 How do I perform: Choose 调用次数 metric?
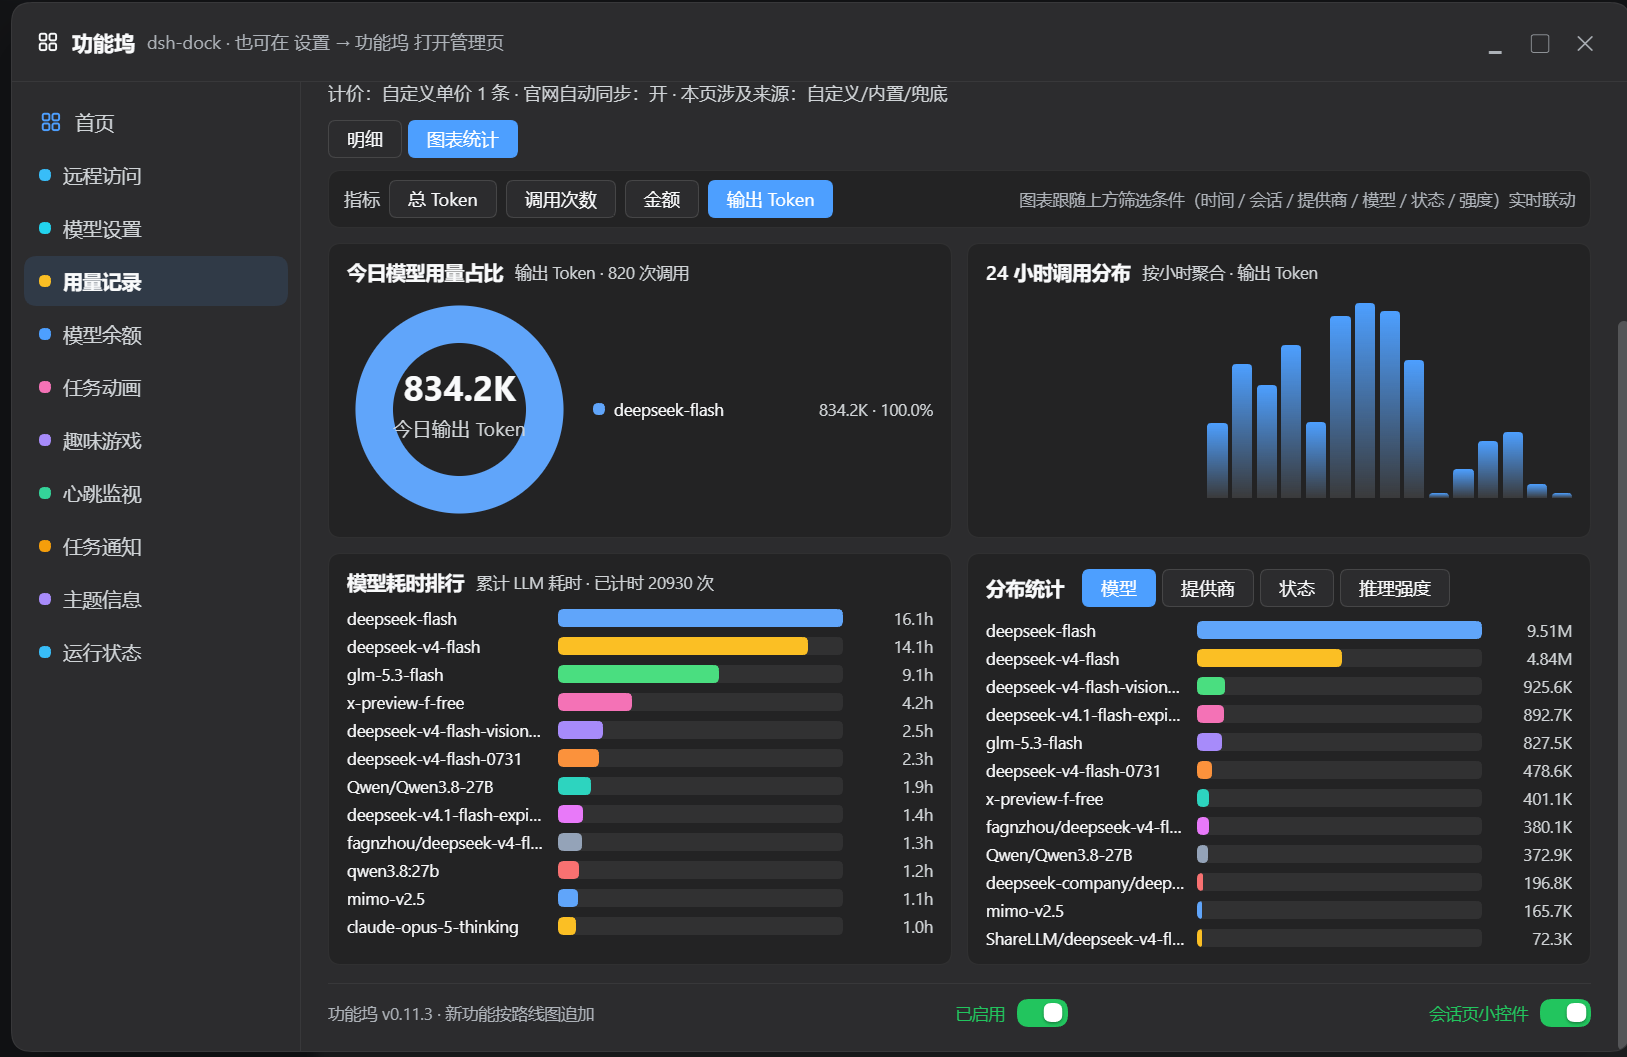561,199
